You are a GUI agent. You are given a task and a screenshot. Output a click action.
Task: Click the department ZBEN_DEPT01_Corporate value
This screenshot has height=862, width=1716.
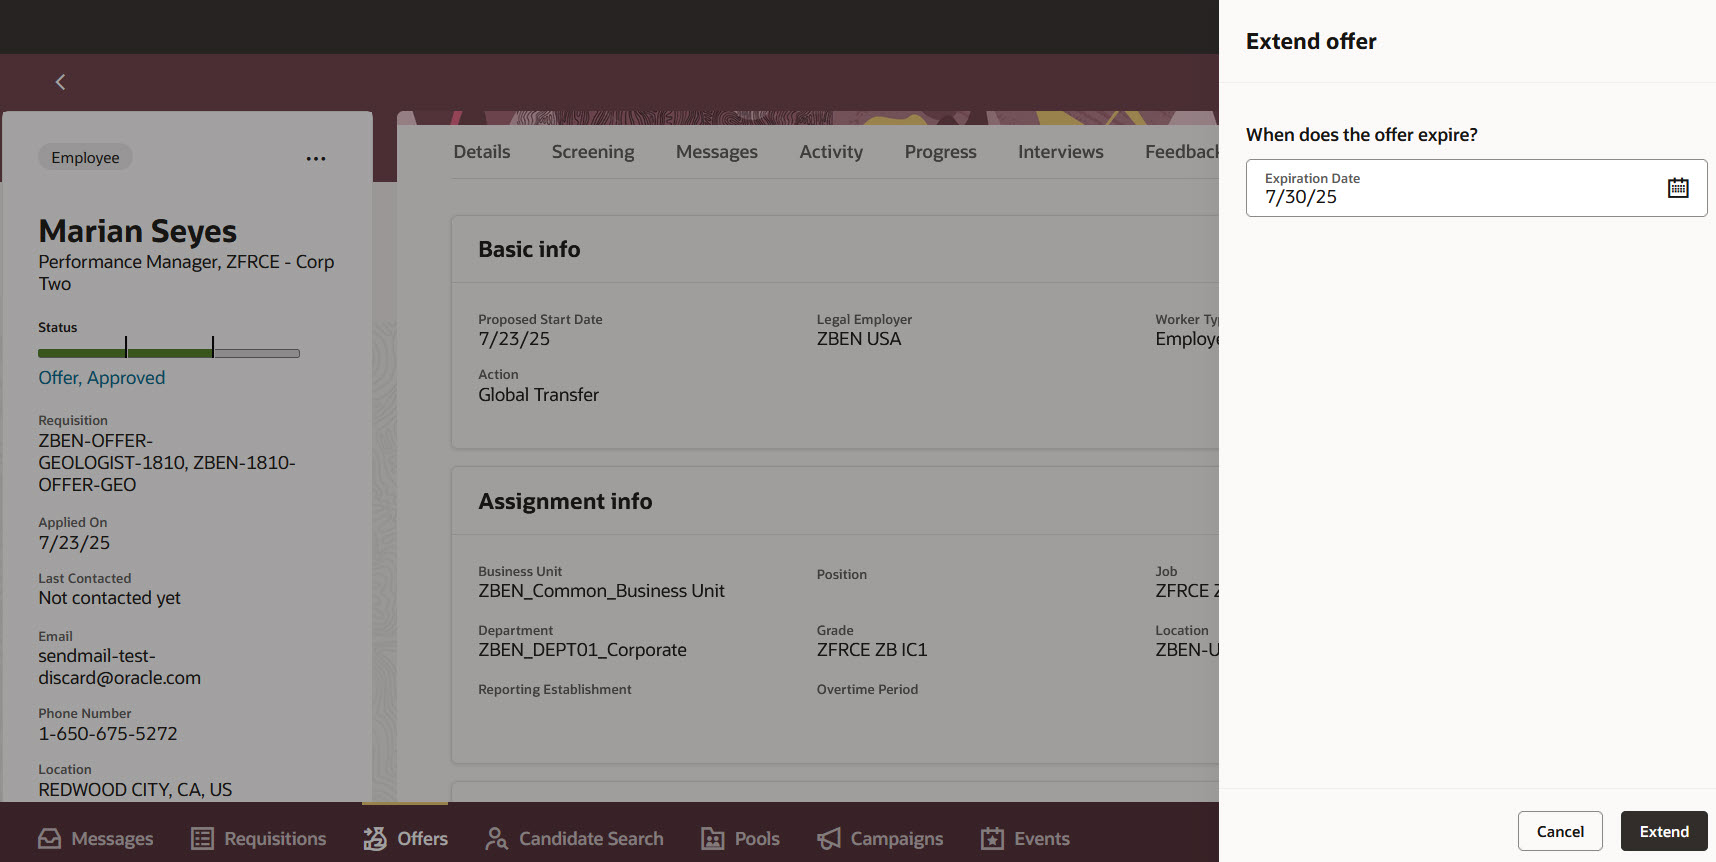point(583,650)
